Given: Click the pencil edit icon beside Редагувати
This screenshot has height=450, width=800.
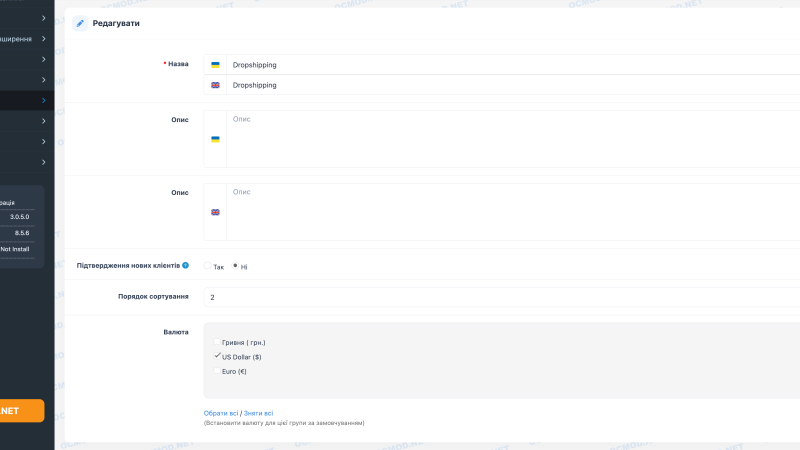Looking at the screenshot, I should 80,23.
